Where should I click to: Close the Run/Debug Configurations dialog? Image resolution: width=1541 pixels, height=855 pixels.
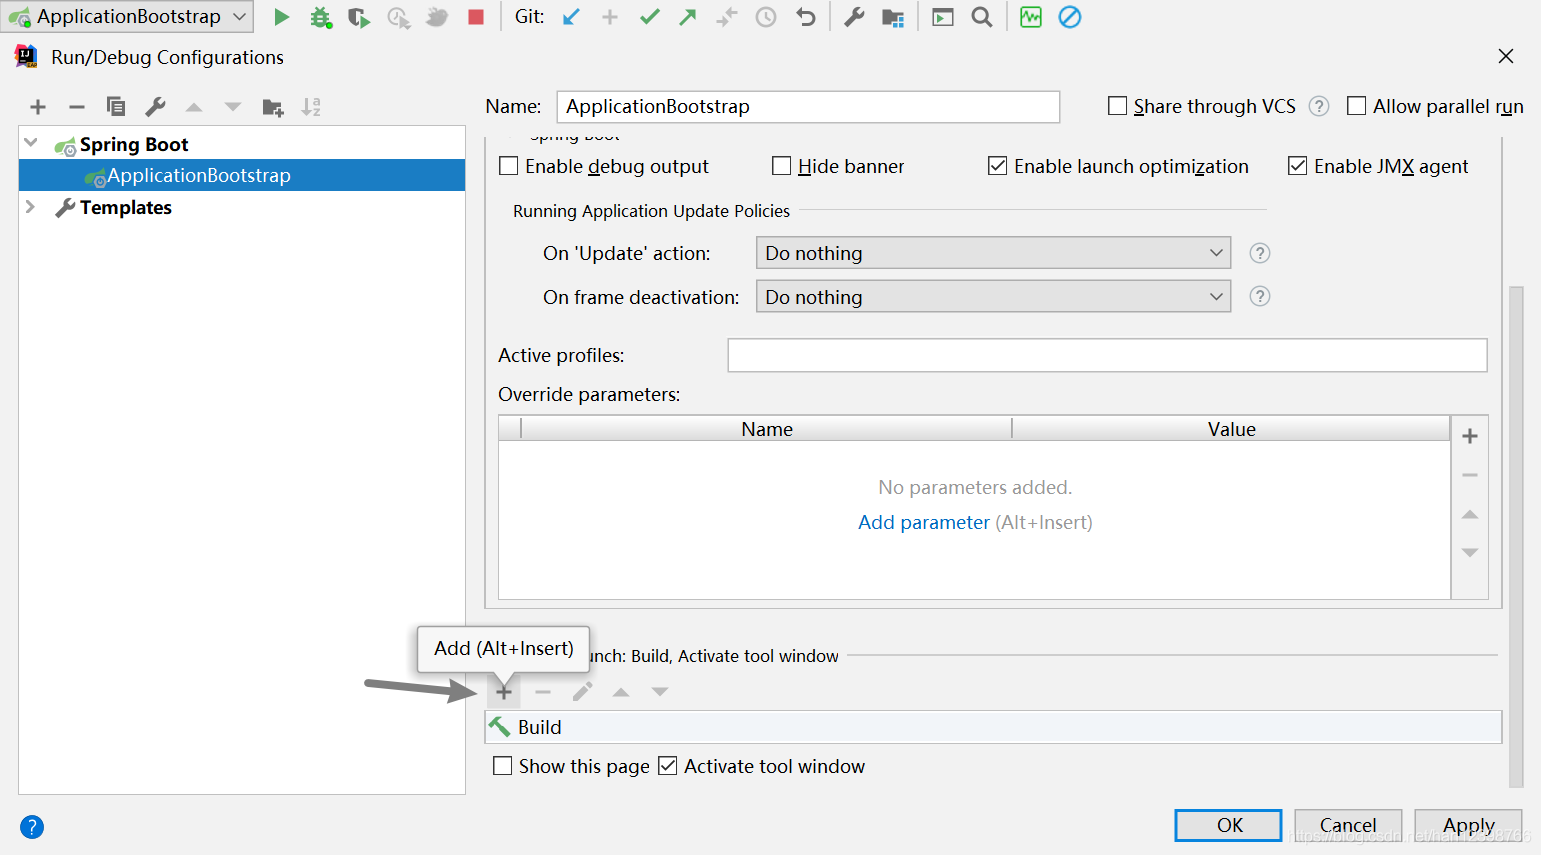(x=1506, y=56)
